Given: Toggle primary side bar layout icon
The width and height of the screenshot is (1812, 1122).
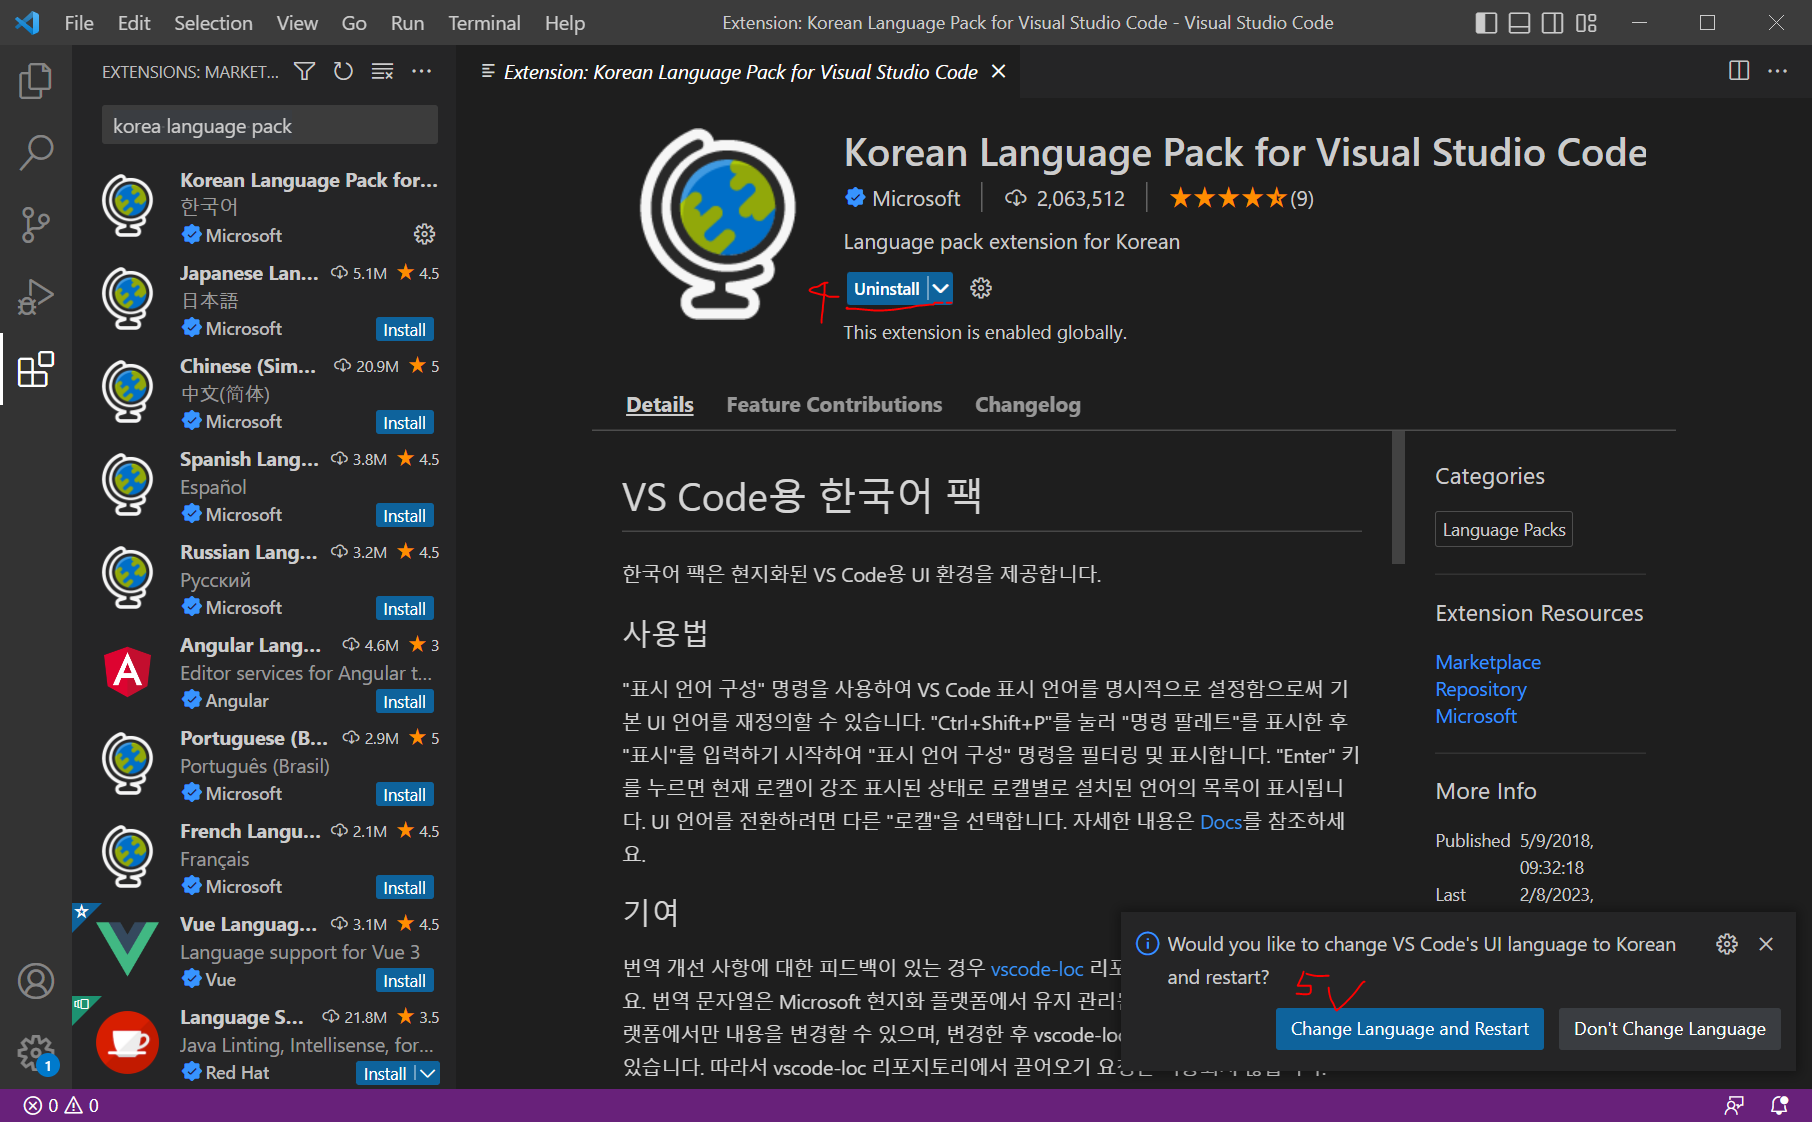Looking at the screenshot, I should click(1486, 23).
